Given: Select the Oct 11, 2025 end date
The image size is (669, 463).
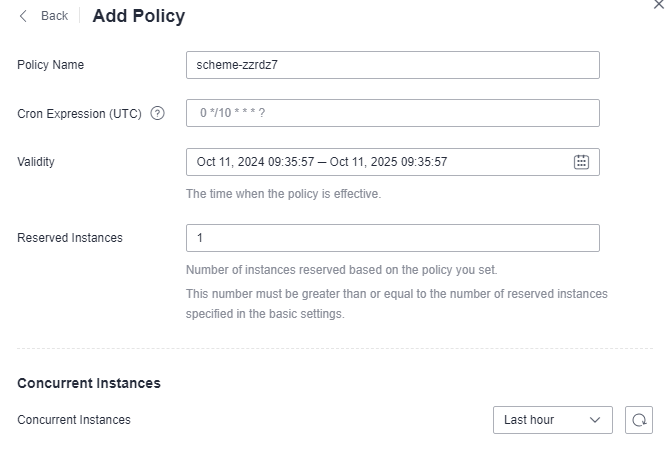Looking at the screenshot, I should pos(388,162).
